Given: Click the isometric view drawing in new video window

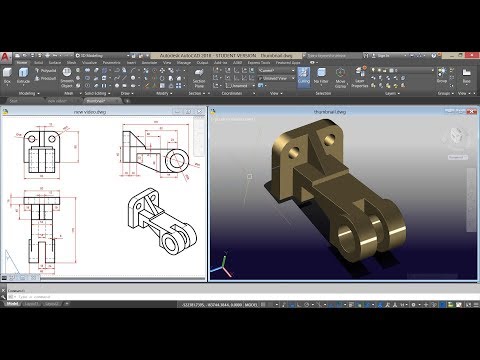Looking at the screenshot, I should (162, 221).
